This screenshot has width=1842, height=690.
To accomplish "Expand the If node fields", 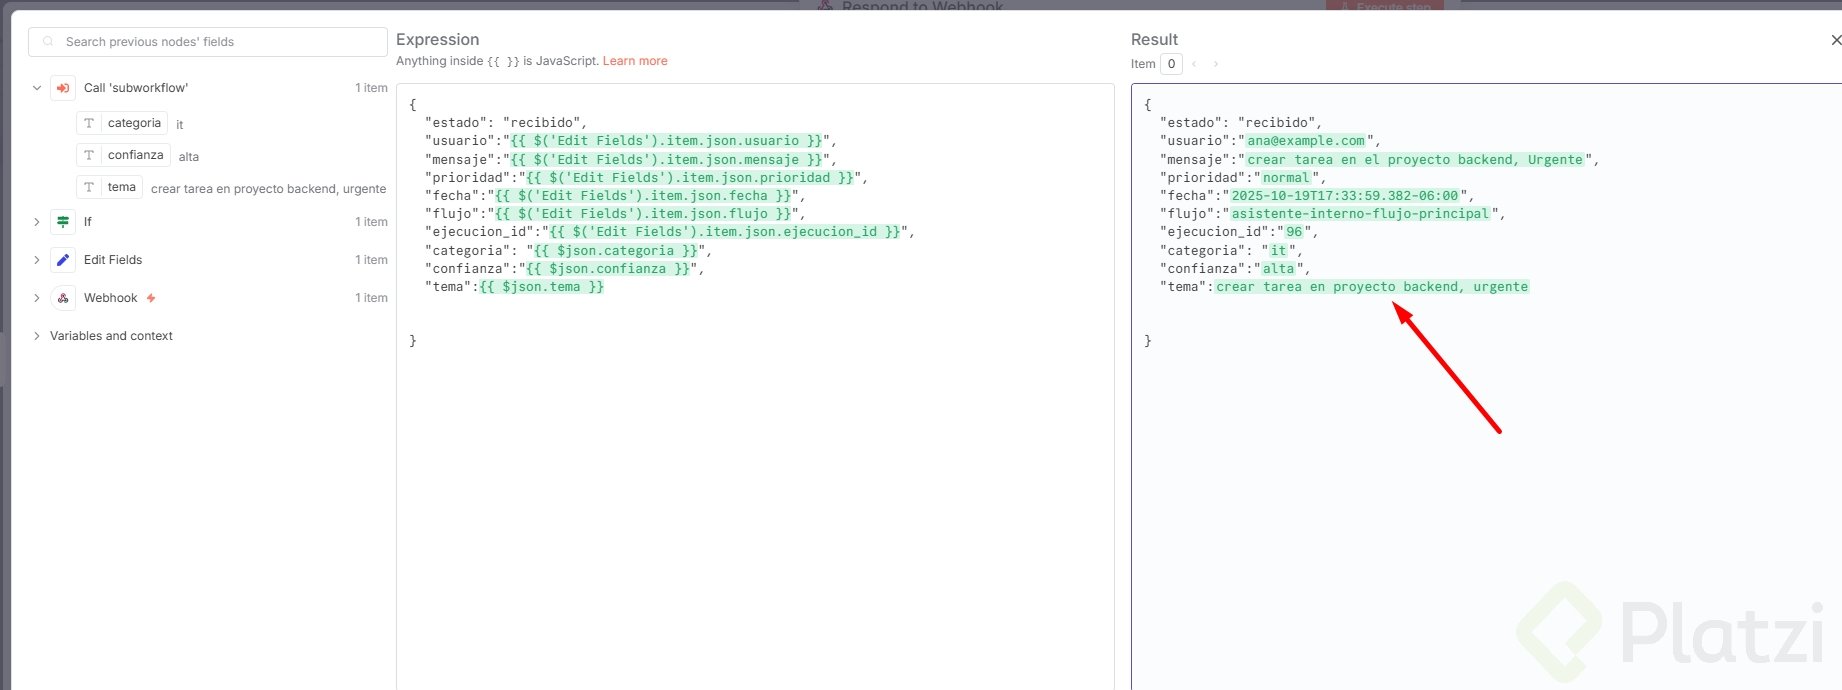I will (37, 222).
